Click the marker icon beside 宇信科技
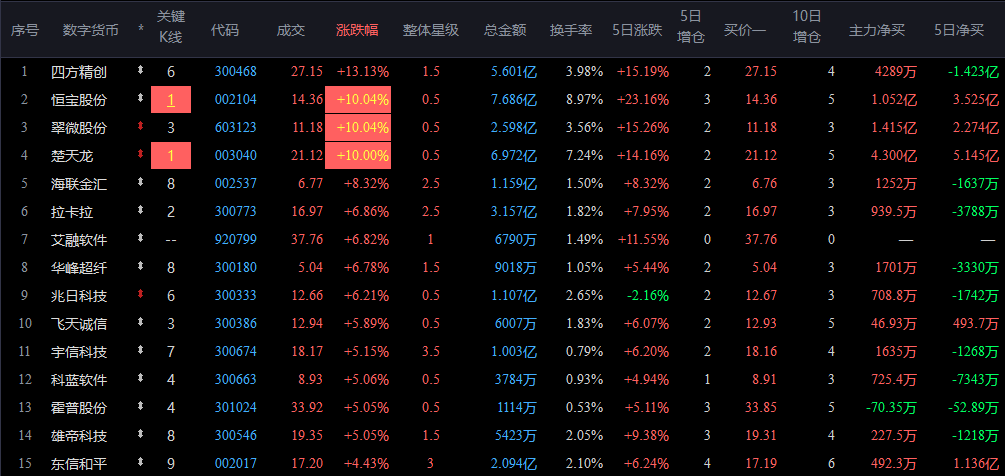 point(141,350)
